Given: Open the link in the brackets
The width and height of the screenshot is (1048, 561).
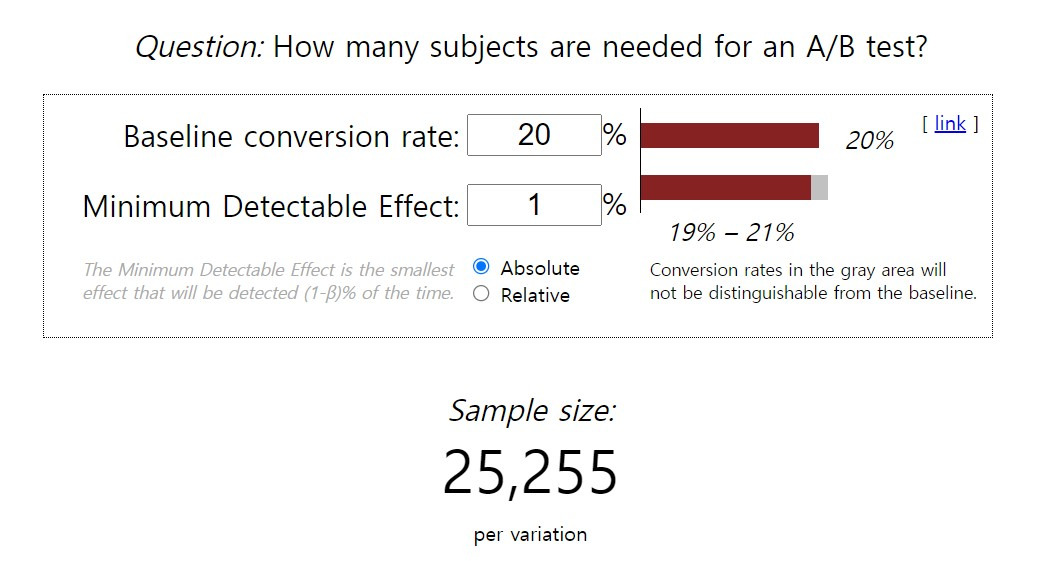Looking at the screenshot, I should click(950, 123).
